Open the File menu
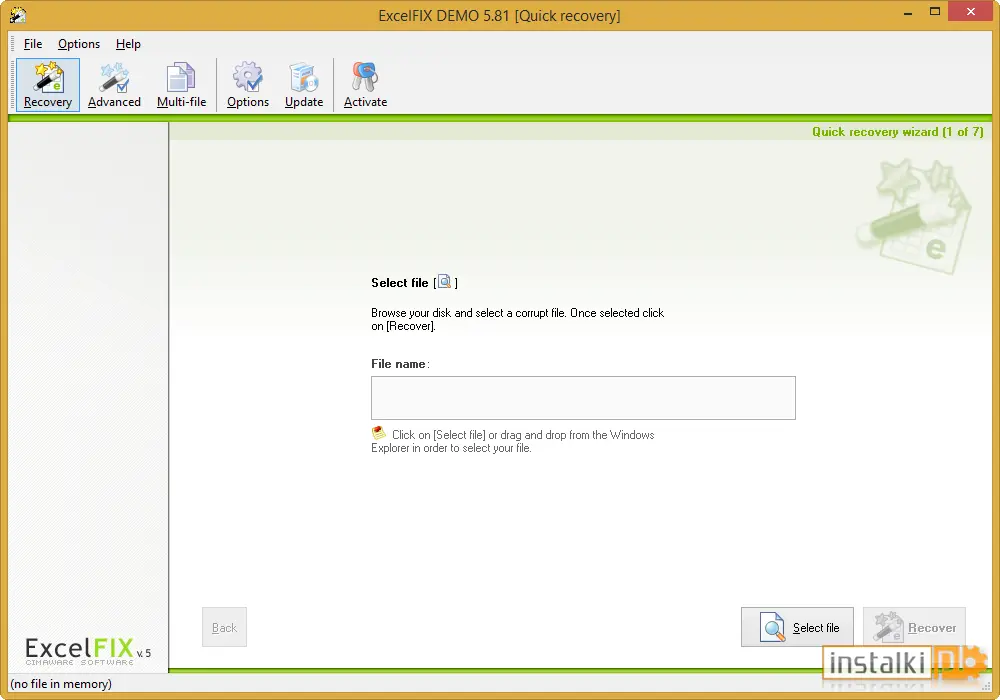Screen dimensions: 1000x700 pos(33,44)
